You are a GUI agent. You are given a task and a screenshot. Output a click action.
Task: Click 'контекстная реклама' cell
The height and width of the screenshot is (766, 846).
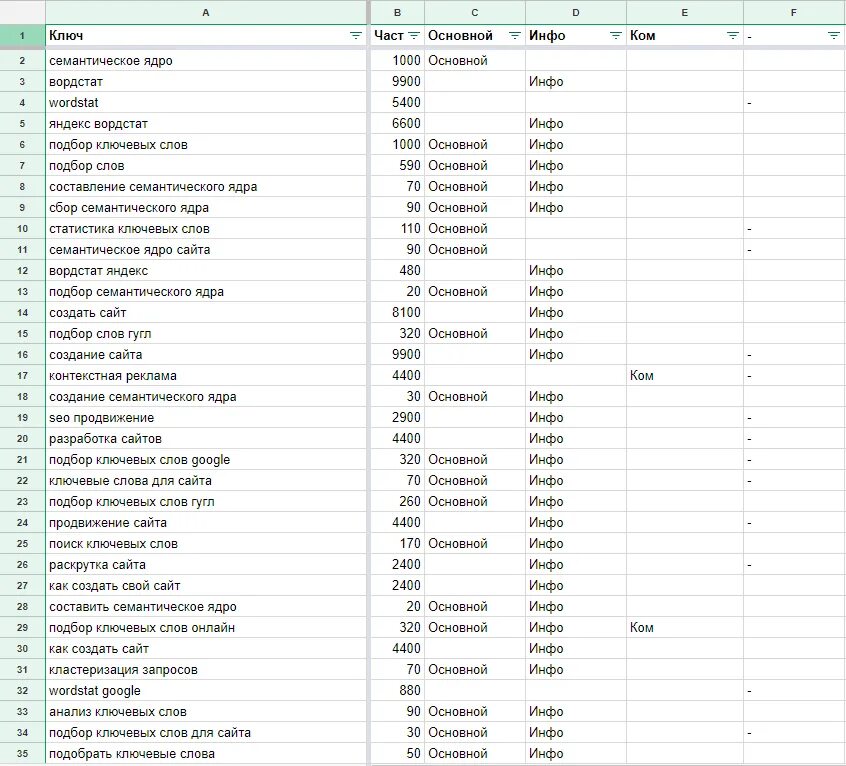pyautogui.click(x=206, y=375)
